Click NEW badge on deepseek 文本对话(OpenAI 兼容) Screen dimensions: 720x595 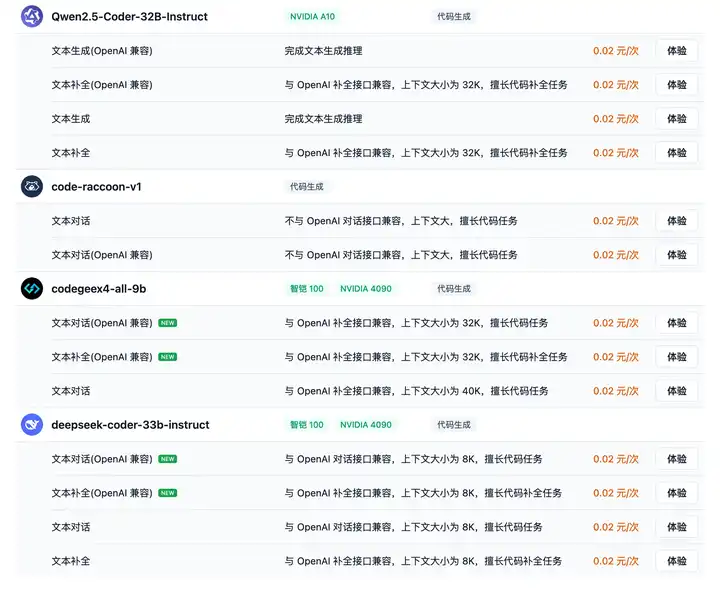168,459
